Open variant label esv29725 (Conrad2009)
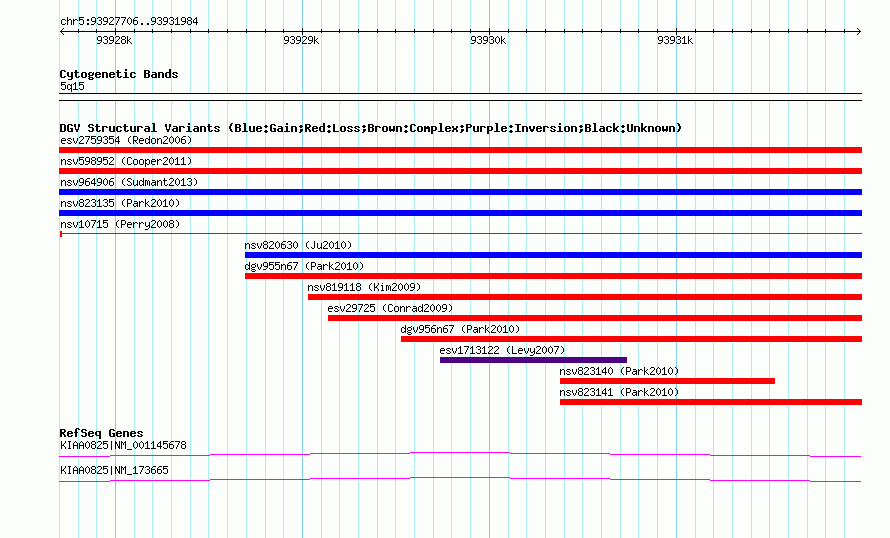 pos(390,308)
